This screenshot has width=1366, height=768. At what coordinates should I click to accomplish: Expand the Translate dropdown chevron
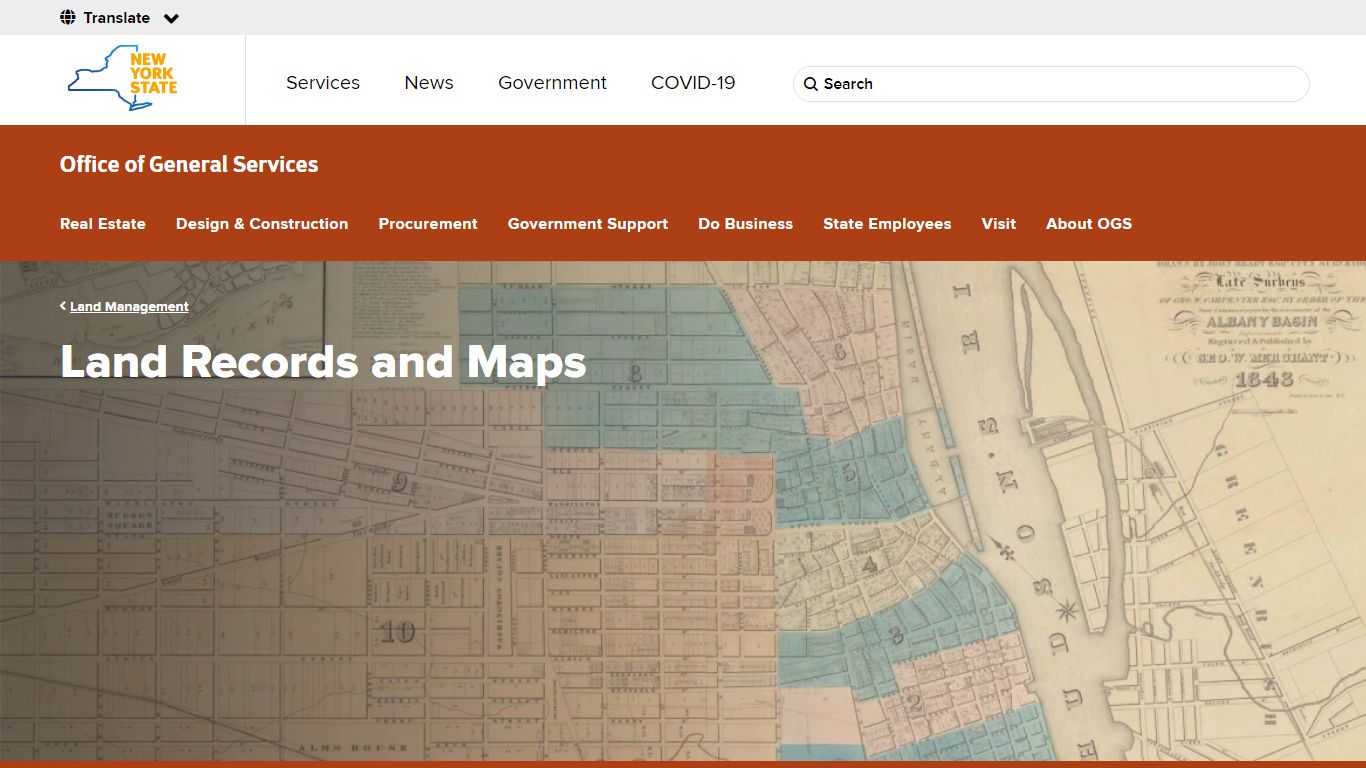pos(171,18)
